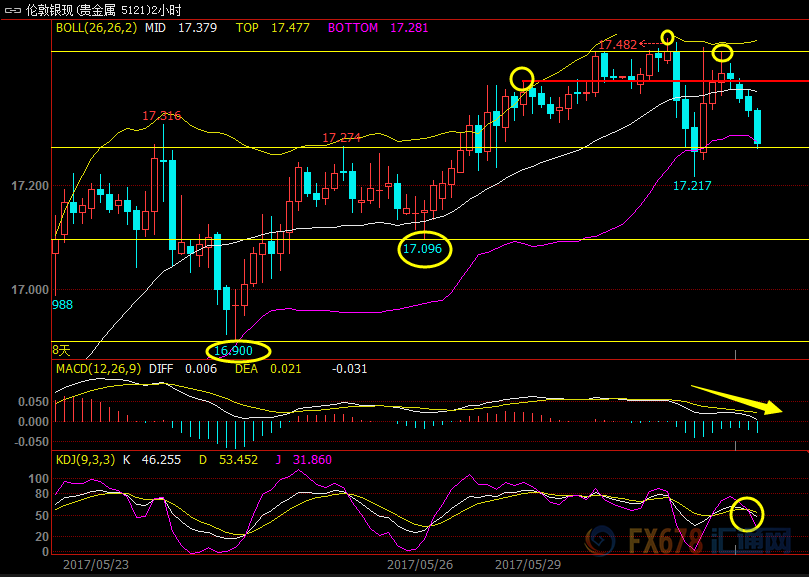The image size is (809, 577).
Task: Click the yellow circle on the KDJ panel
Action: pos(746,514)
